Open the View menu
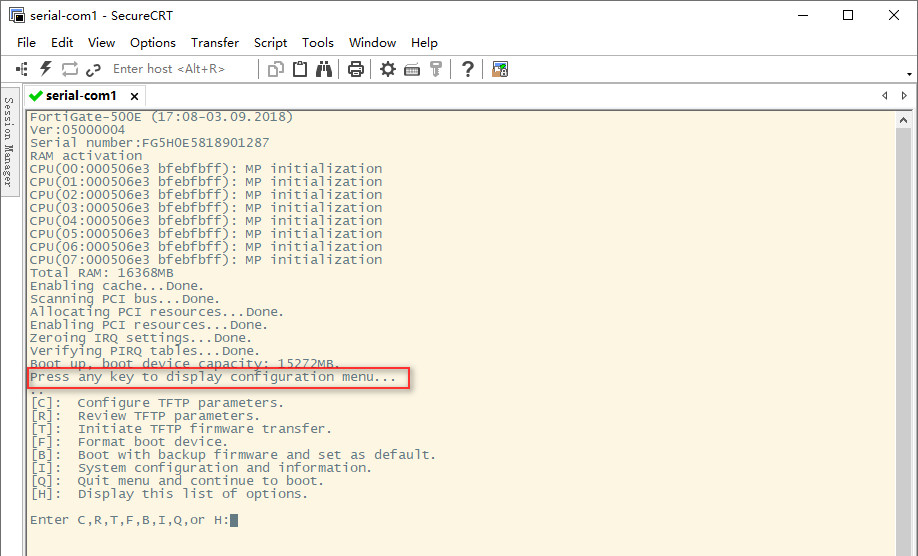Image resolution: width=918 pixels, height=556 pixels. tap(101, 43)
